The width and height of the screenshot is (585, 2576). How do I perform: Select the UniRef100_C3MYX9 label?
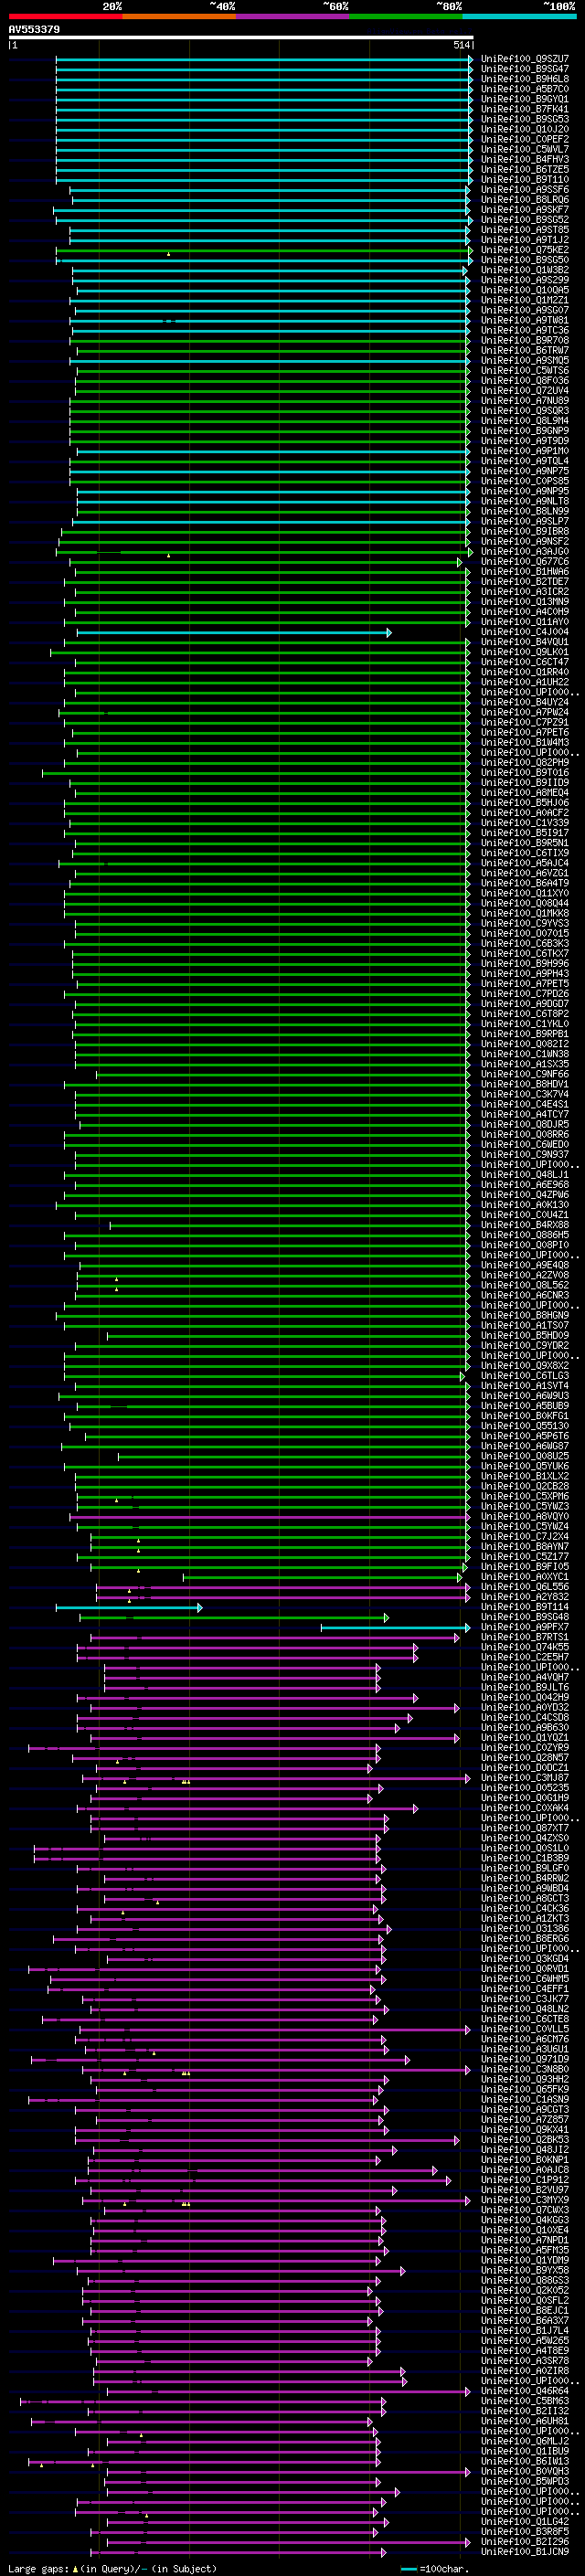(x=524, y=2200)
